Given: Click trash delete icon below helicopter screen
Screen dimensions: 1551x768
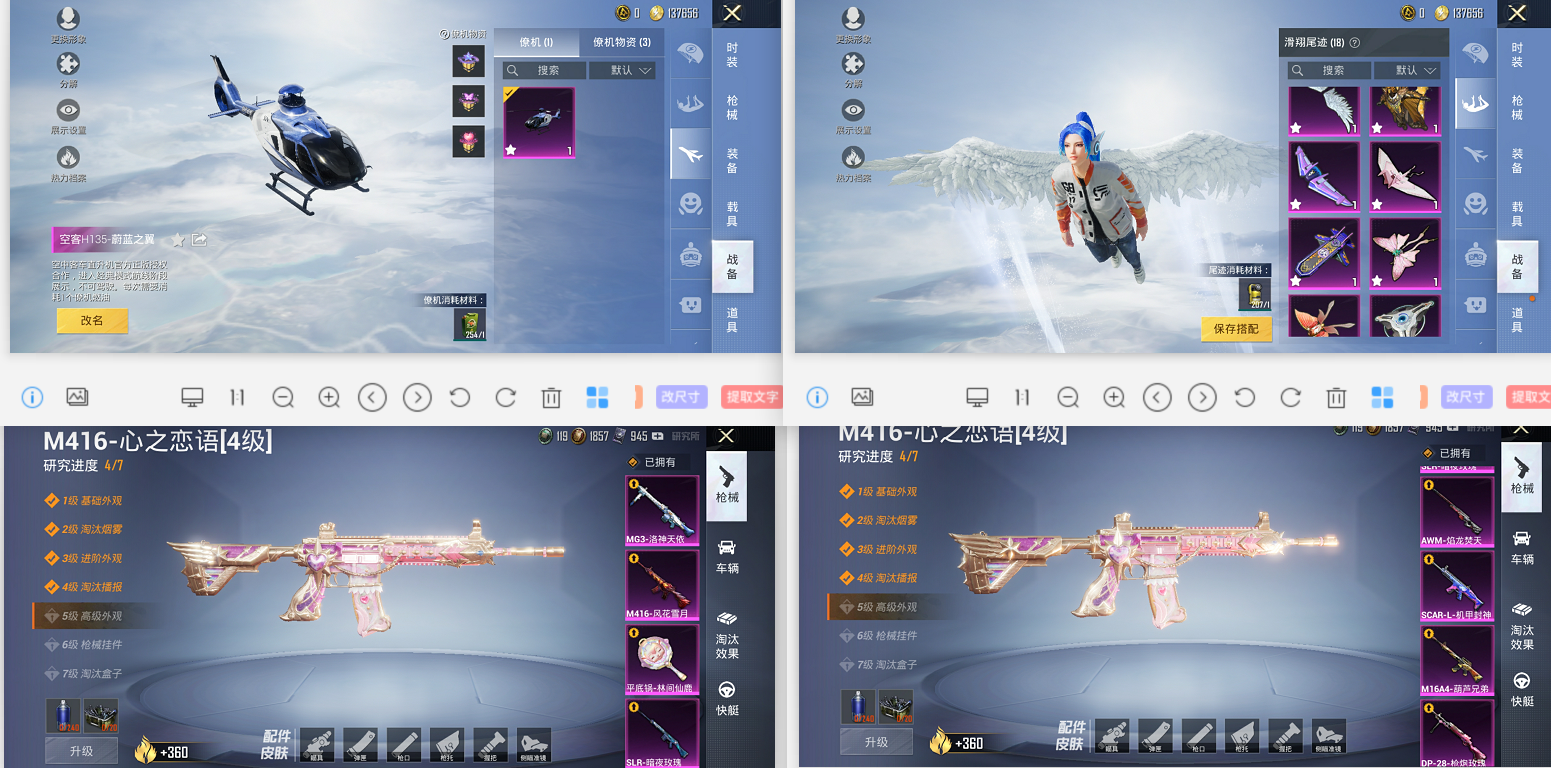Looking at the screenshot, I should (x=551, y=397).
